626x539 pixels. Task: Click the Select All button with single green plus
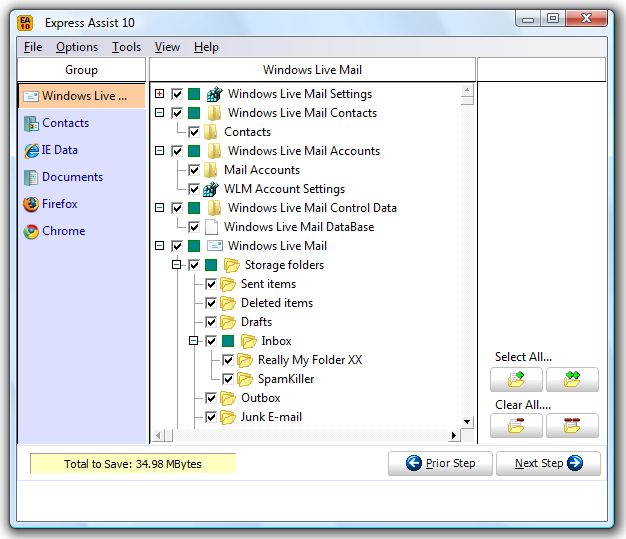[x=516, y=380]
